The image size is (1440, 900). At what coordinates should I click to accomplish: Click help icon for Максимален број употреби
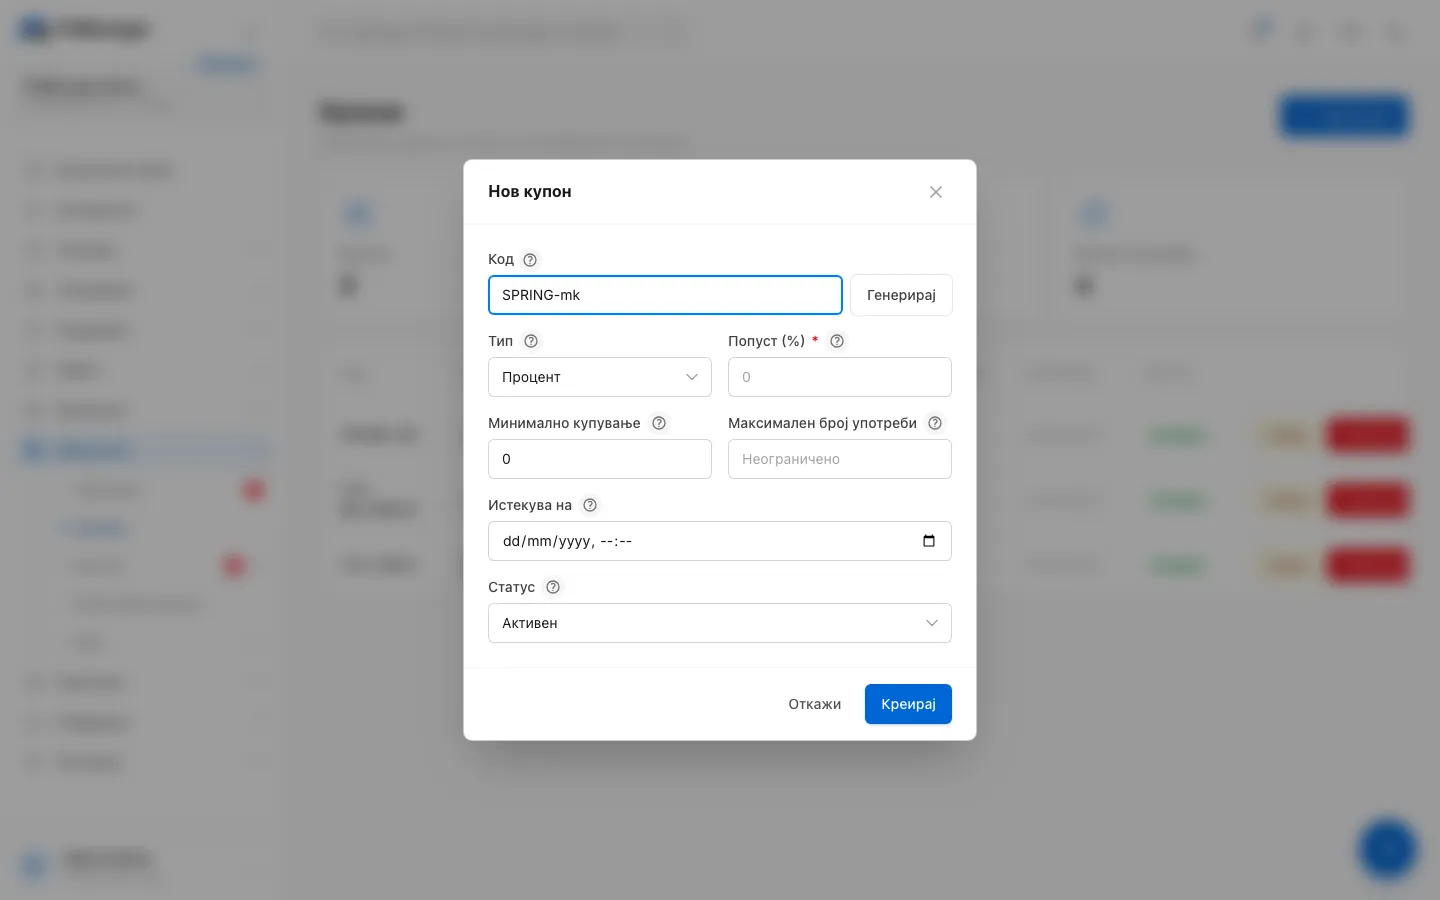click(935, 423)
